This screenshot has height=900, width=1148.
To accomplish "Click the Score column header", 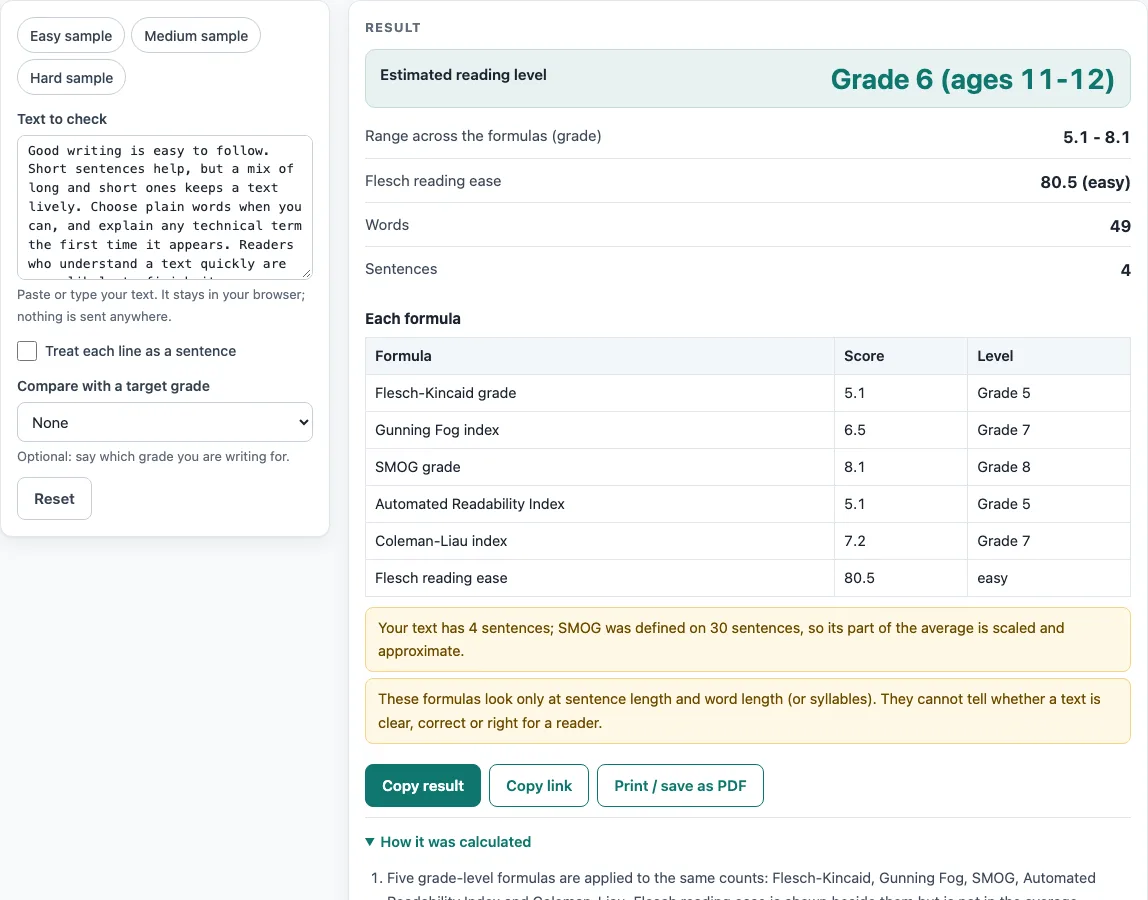I will point(901,356).
